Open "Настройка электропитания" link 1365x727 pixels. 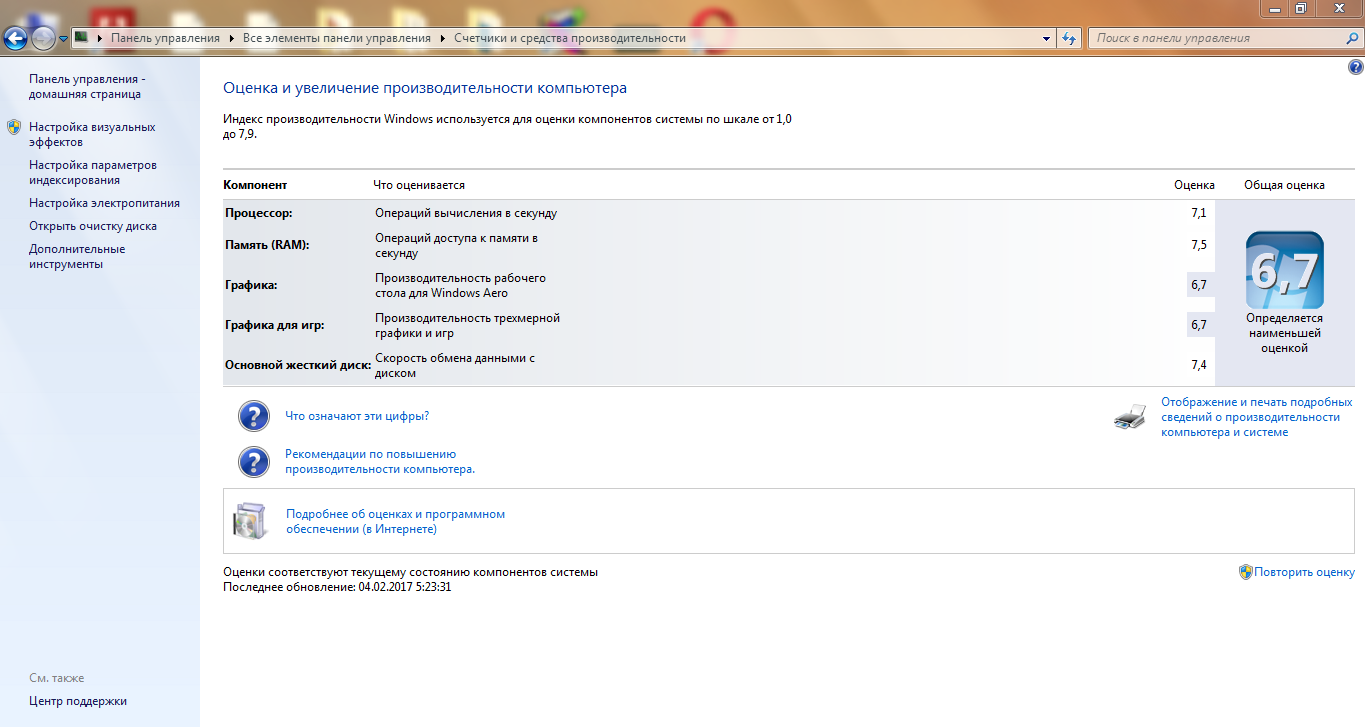click(x=104, y=203)
